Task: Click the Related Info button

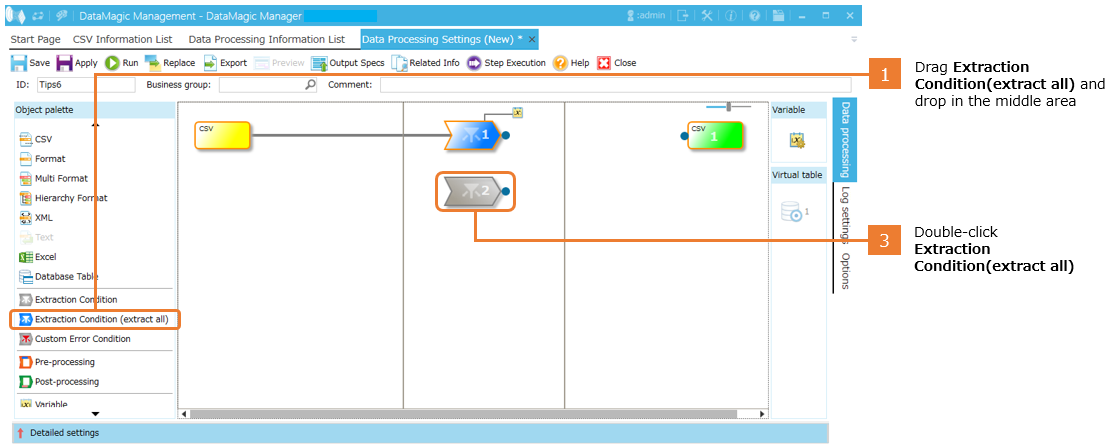Action: (x=426, y=63)
